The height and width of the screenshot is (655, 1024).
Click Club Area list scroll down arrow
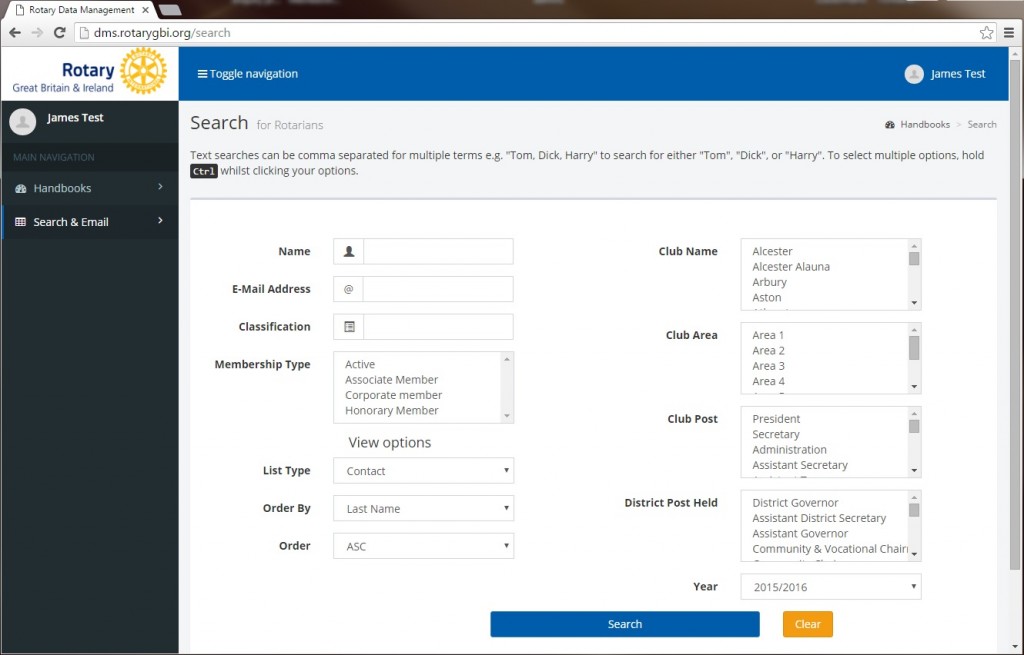tap(914, 387)
